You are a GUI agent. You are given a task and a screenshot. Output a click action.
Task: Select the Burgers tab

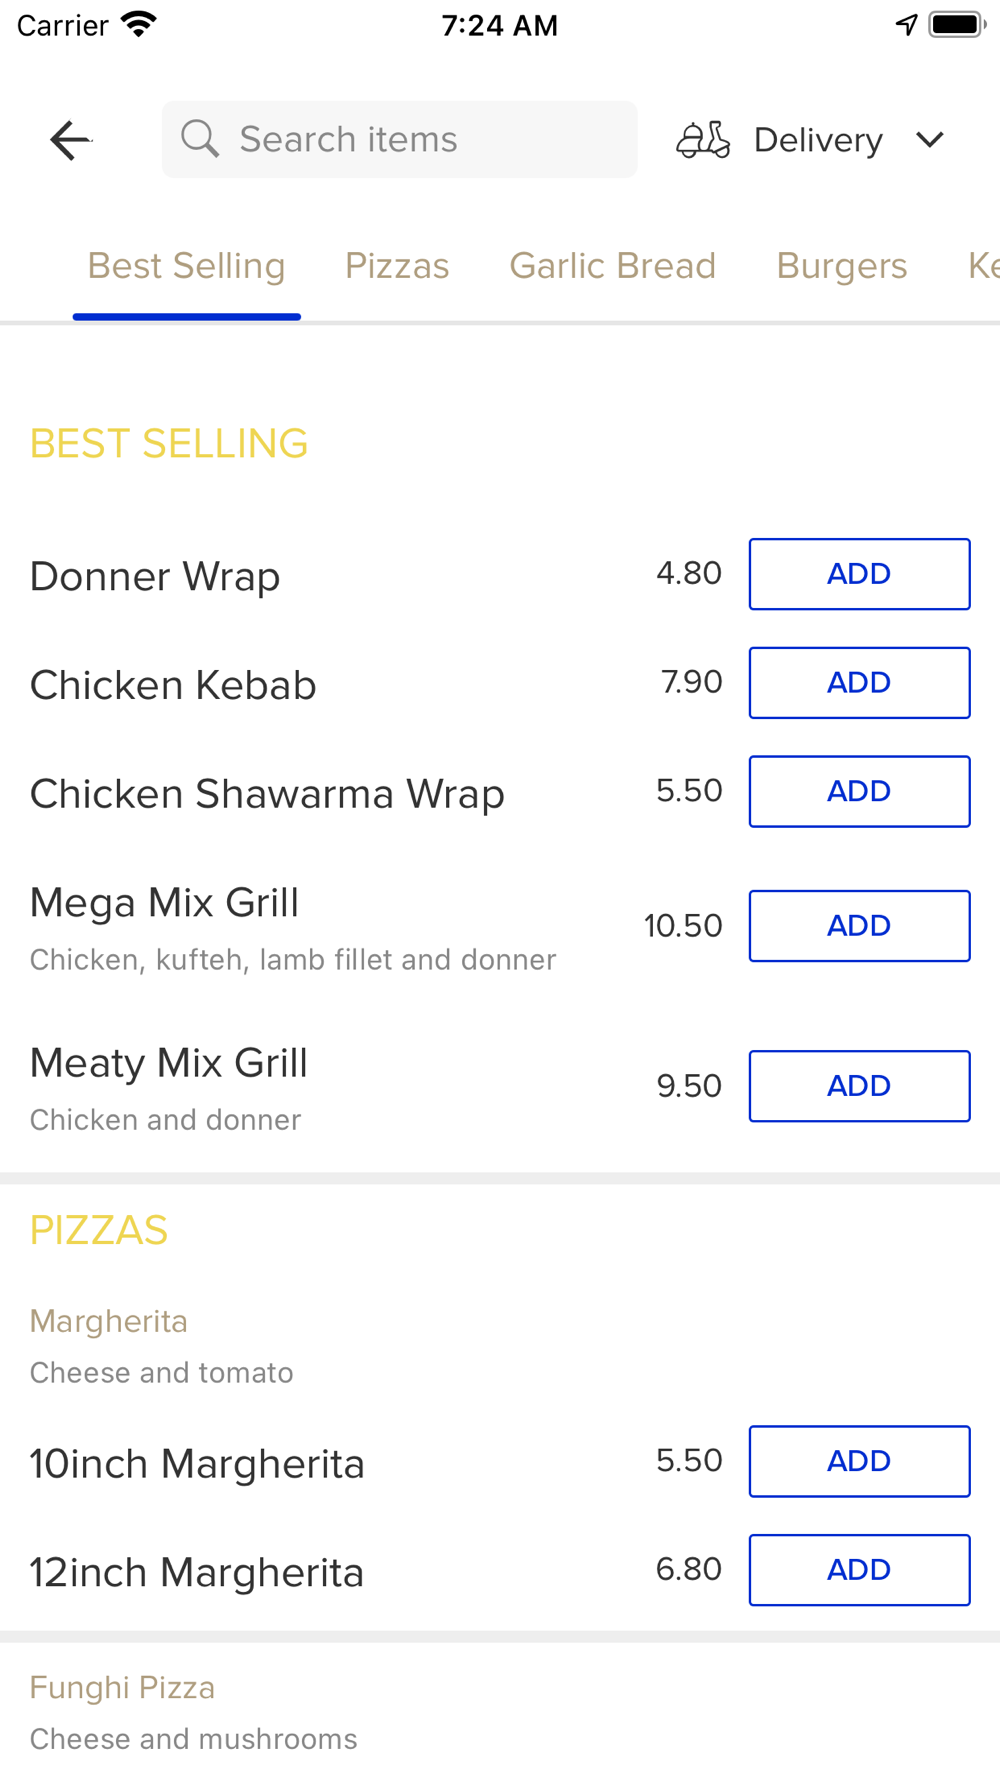841,266
